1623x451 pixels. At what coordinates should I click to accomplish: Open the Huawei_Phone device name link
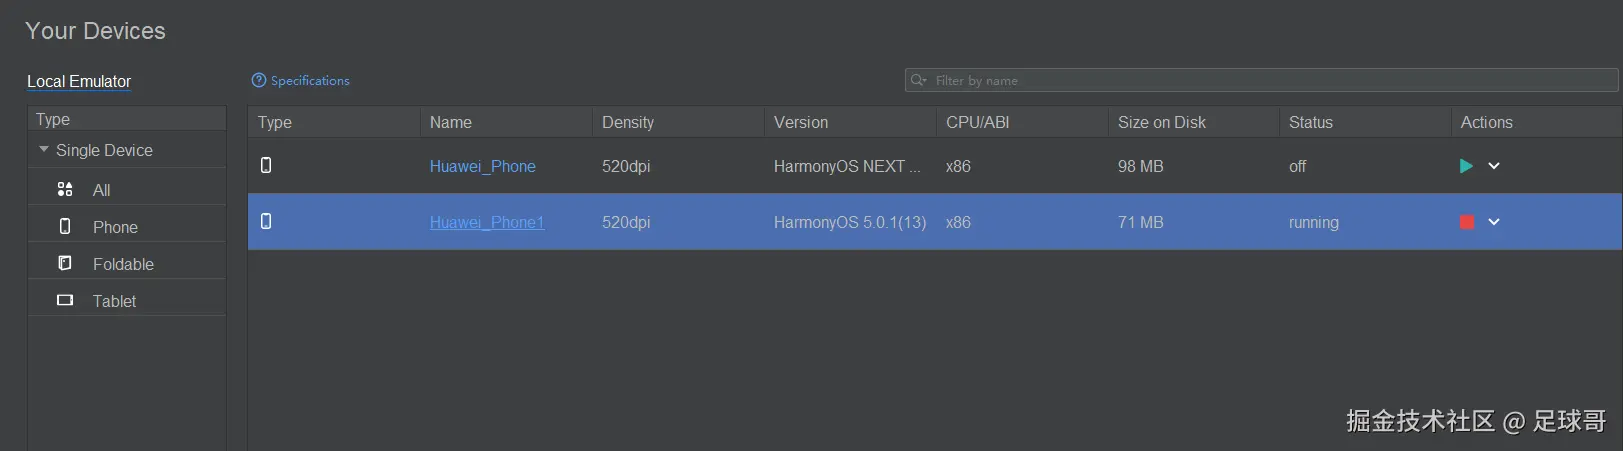pyautogui.click(x=482, y=166)
